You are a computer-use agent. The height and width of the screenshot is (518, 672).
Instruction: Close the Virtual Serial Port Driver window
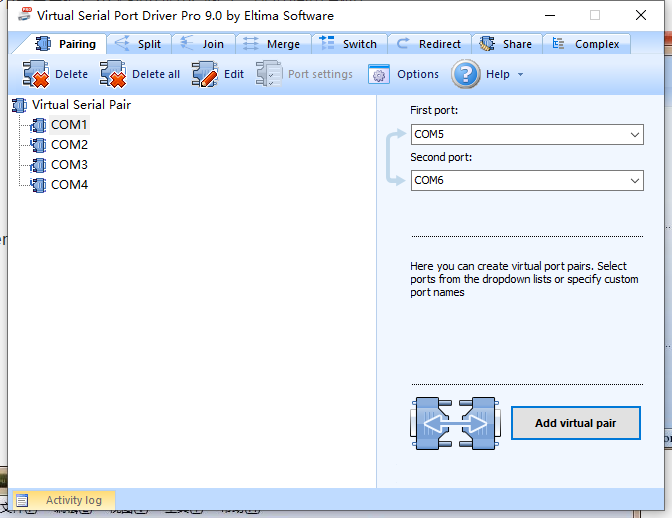[x=641, y=15]
